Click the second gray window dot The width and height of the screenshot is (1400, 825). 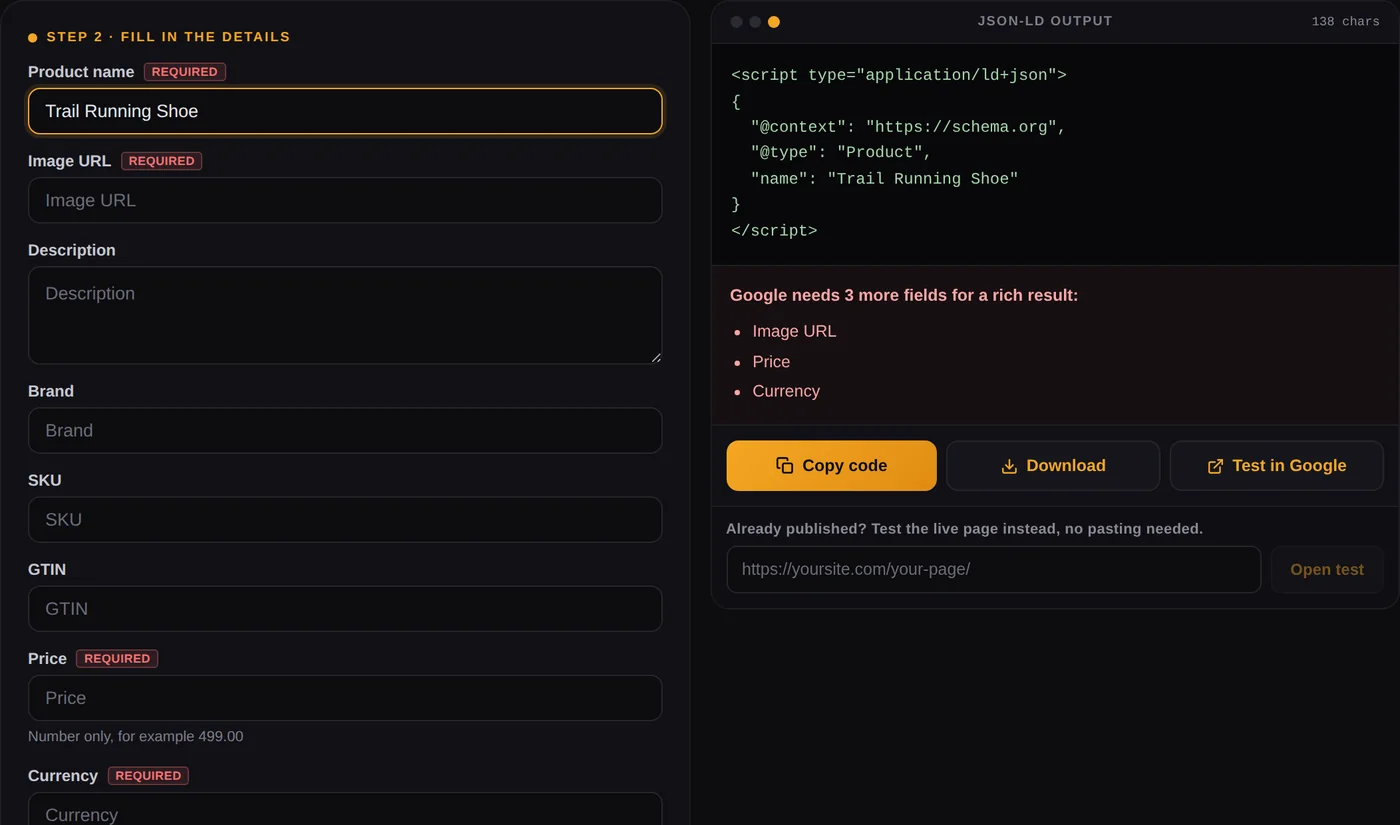(755, 22)
